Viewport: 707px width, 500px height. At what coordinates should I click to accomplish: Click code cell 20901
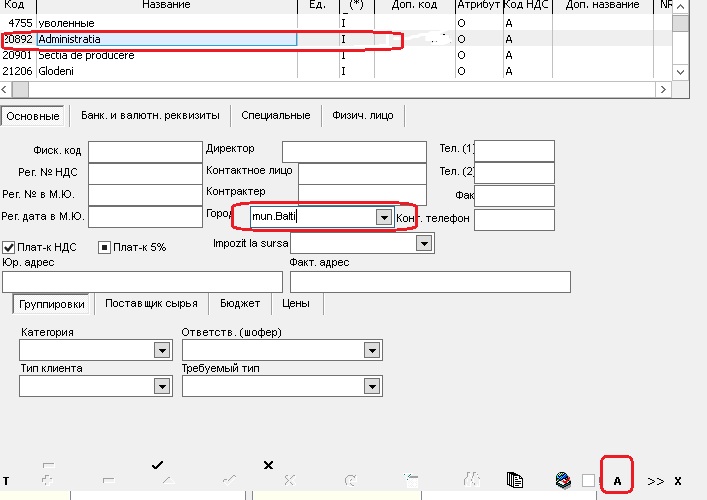pyautogui.click(x=17, y=55)
